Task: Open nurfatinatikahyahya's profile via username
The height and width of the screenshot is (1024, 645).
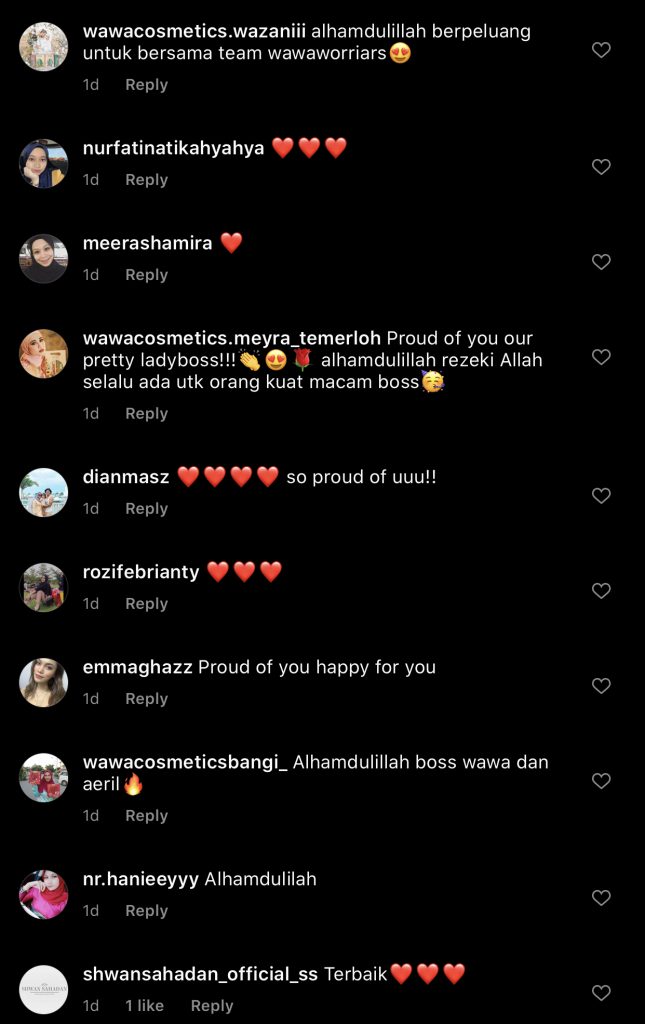Action: [x=173, y=148]
